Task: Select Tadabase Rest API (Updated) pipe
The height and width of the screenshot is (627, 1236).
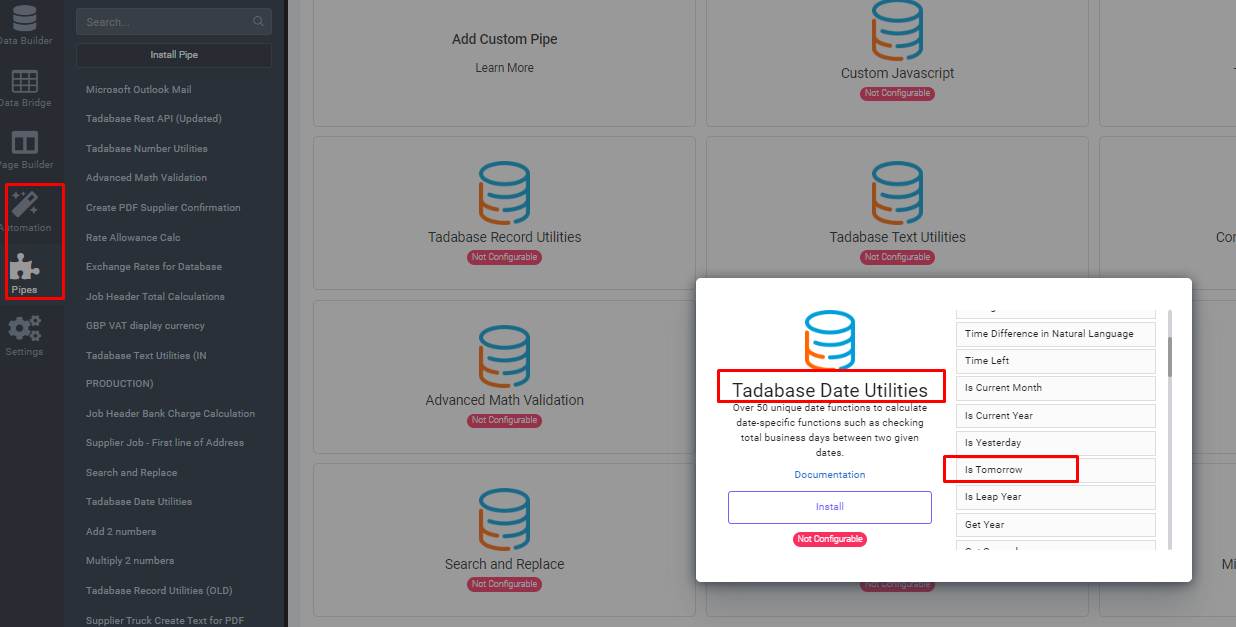Action: tap(154, 119)
